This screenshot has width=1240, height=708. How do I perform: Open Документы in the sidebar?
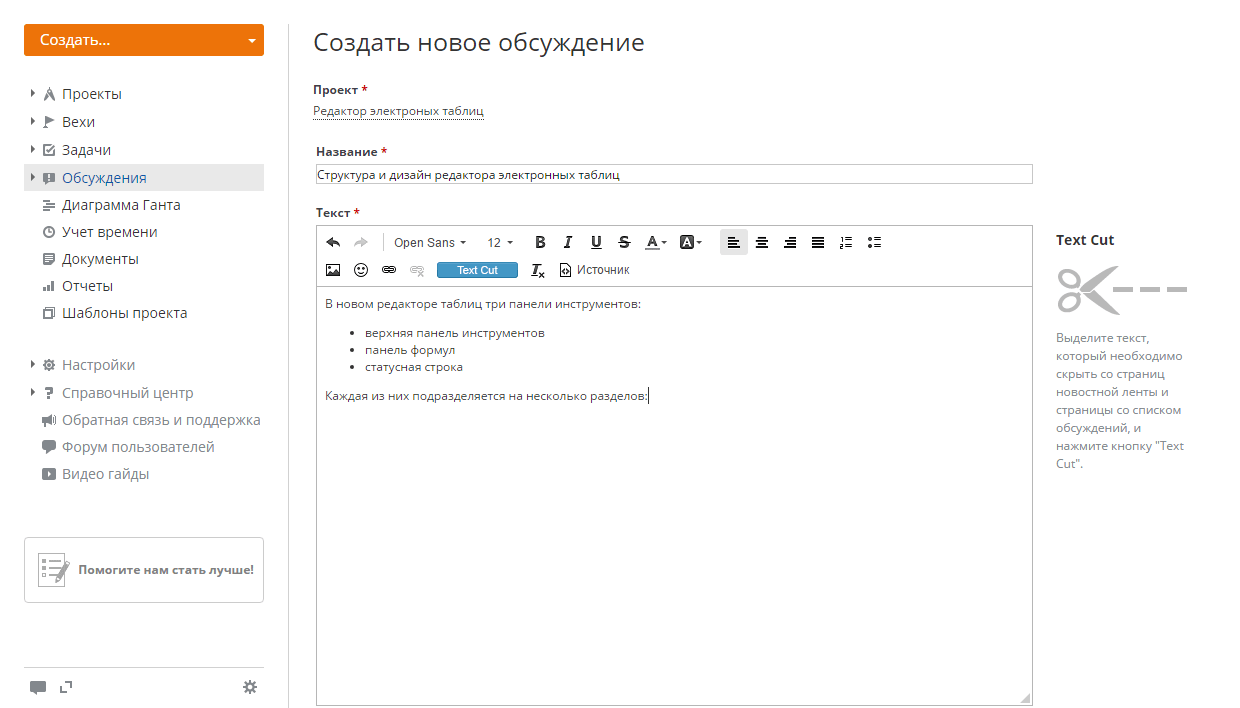pyautogui.click(x=100, y=259)
